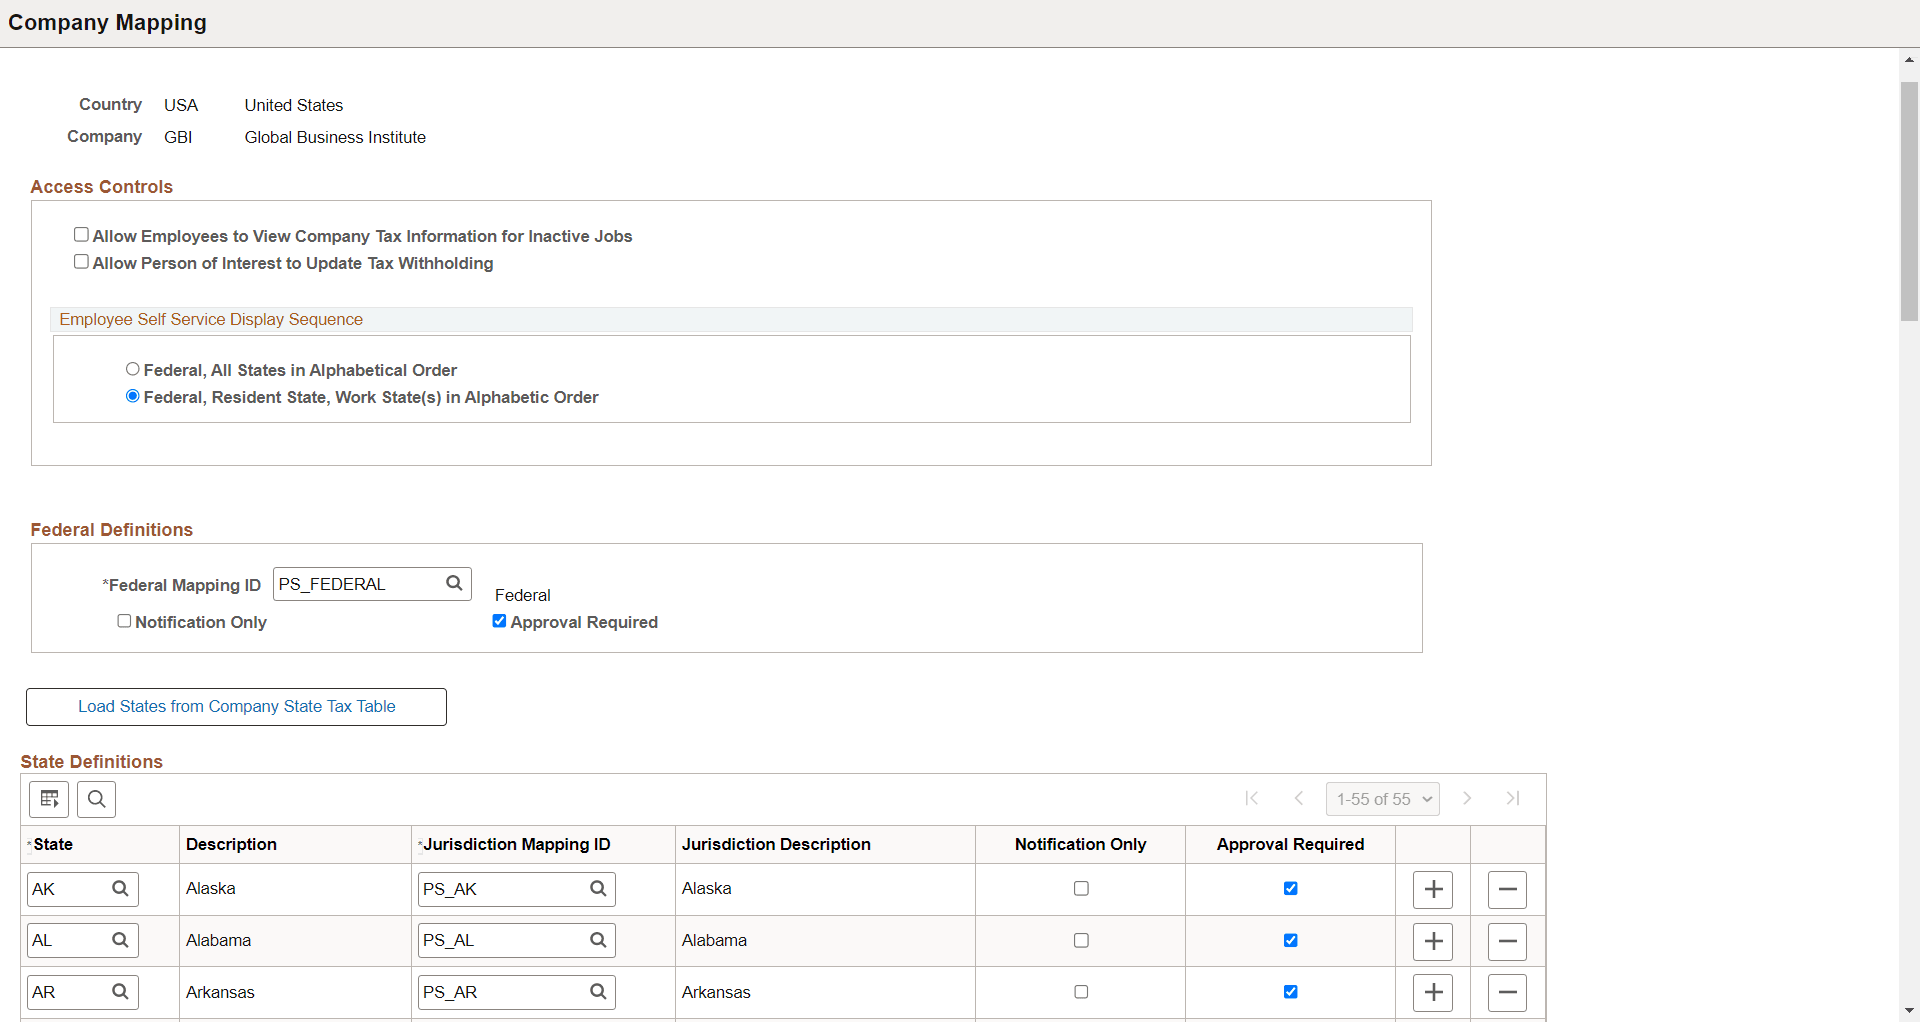Image resolution: width=1920 pixels, height=1023 pixels.
Task: Open Federal Mapping ID lookup magnifier
Action: point(454,584)
